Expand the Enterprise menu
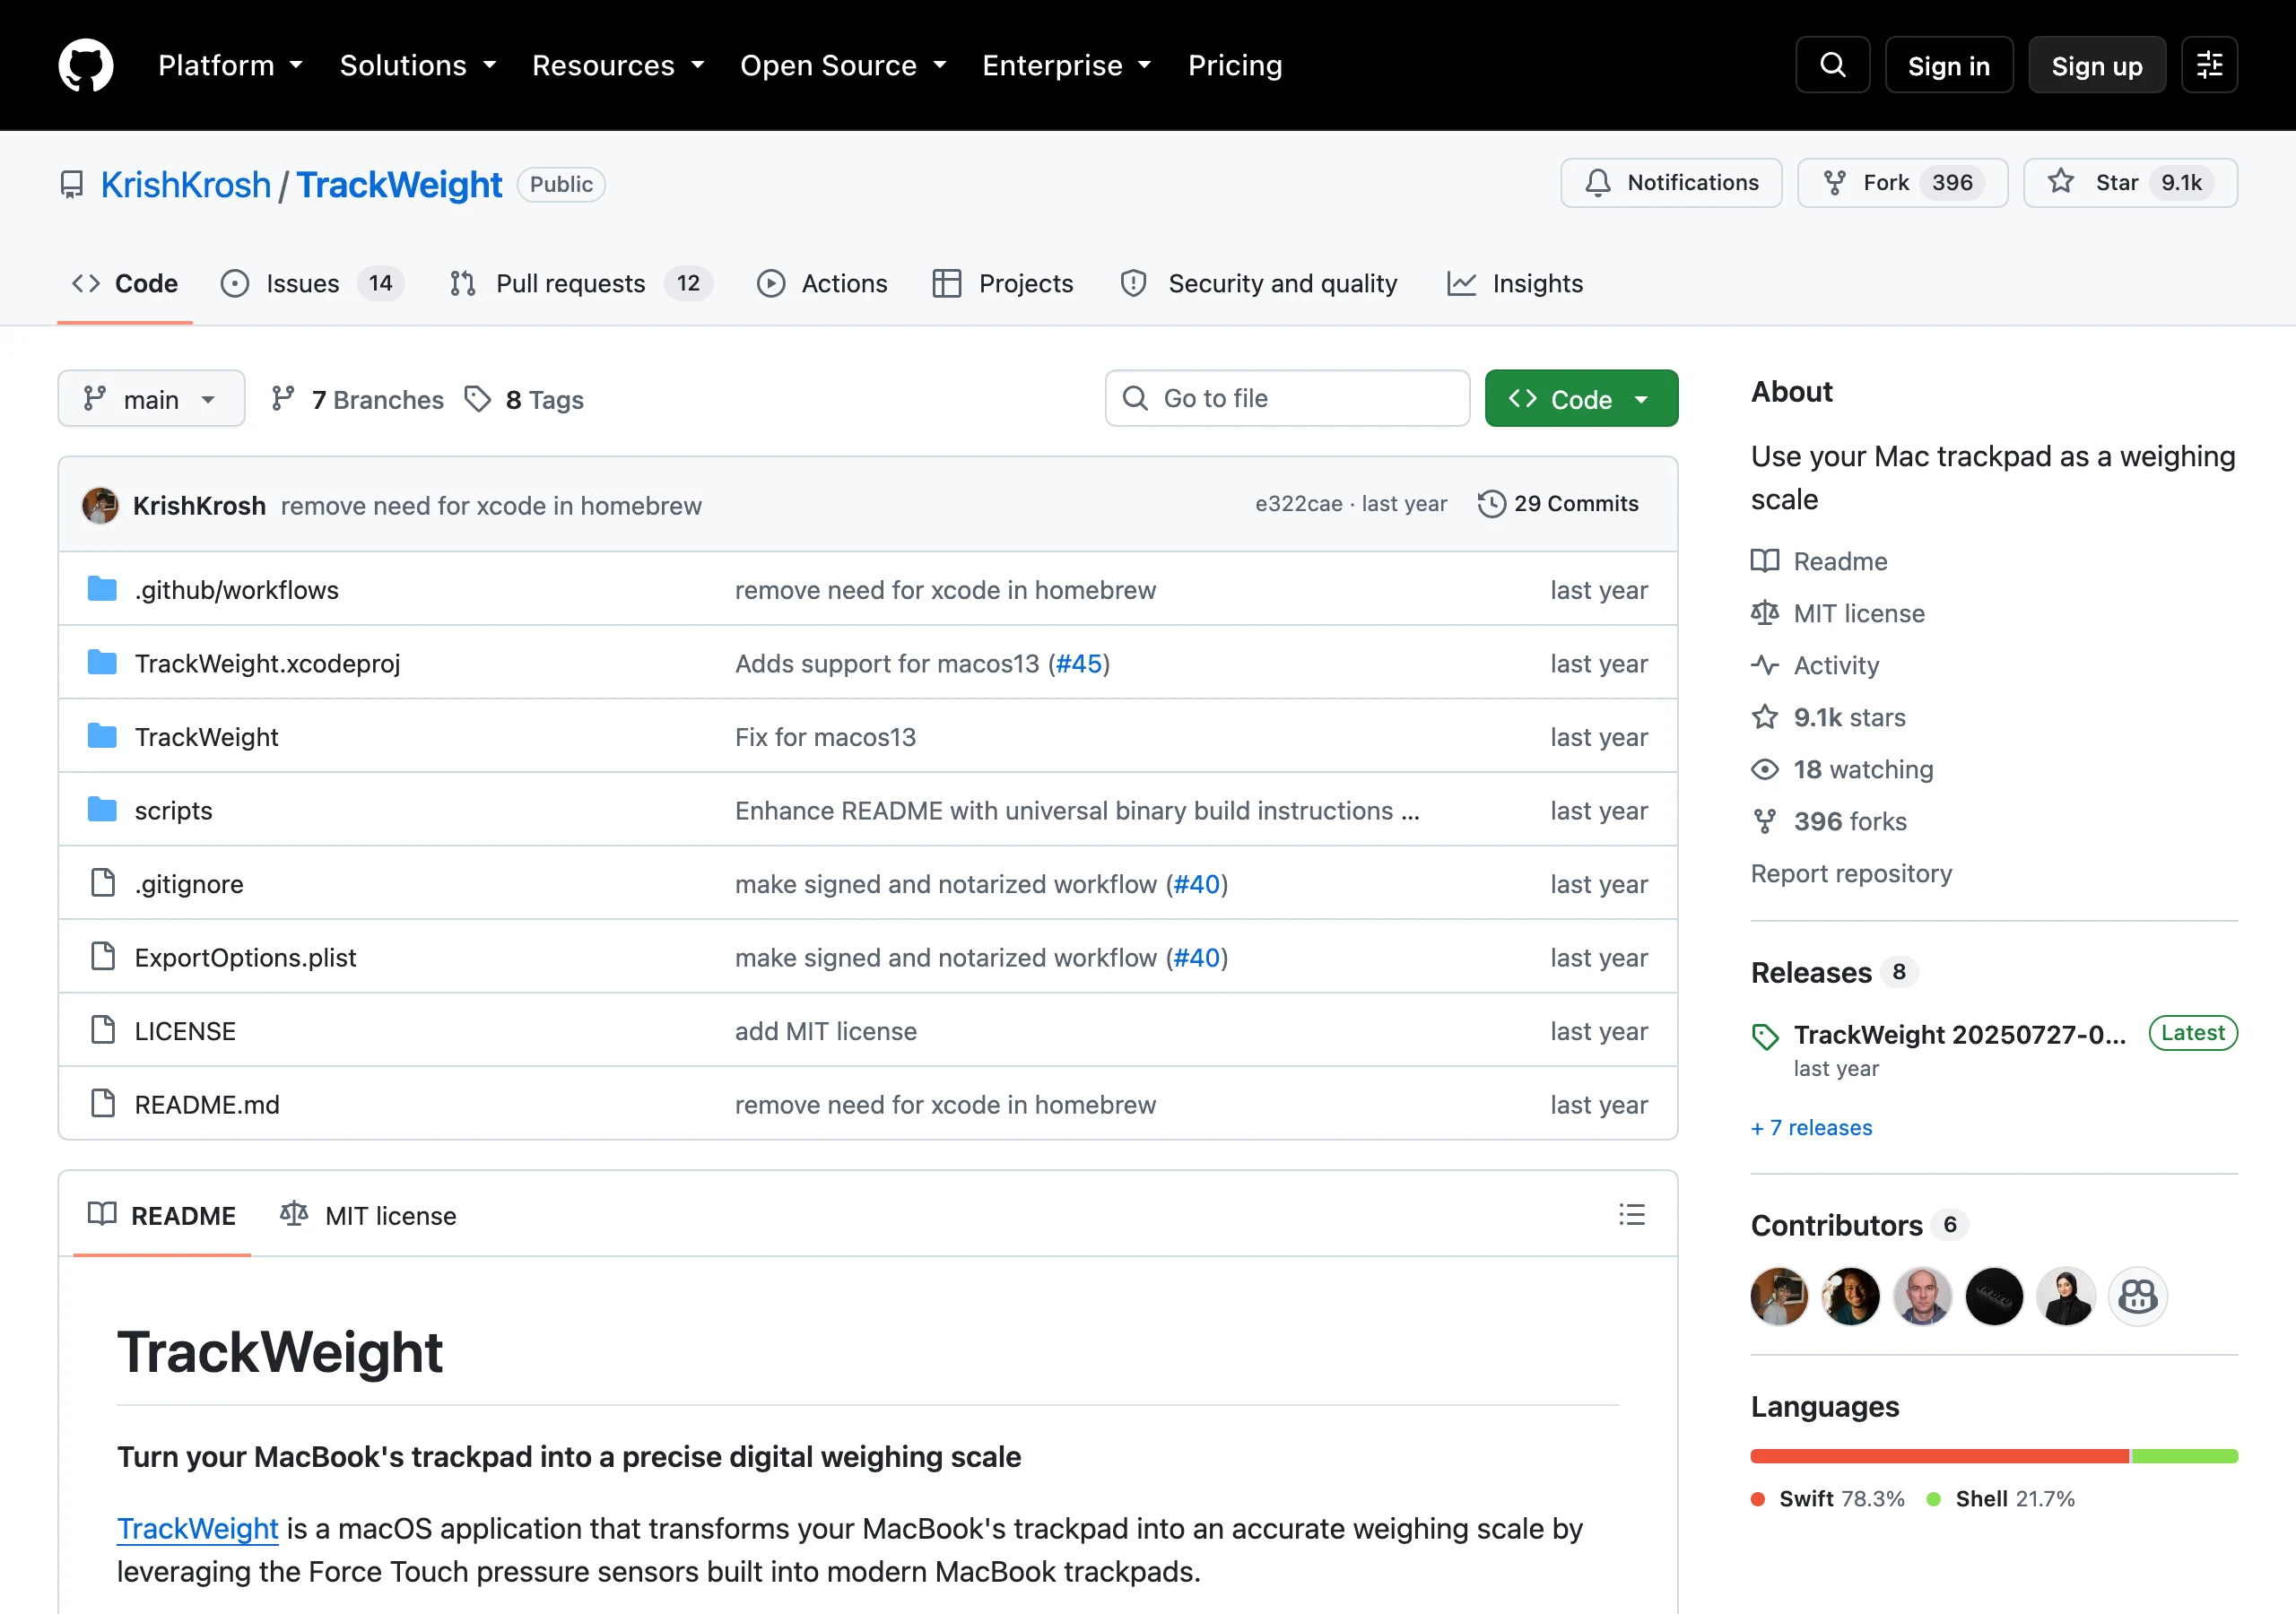 [x=1067, y=65]
